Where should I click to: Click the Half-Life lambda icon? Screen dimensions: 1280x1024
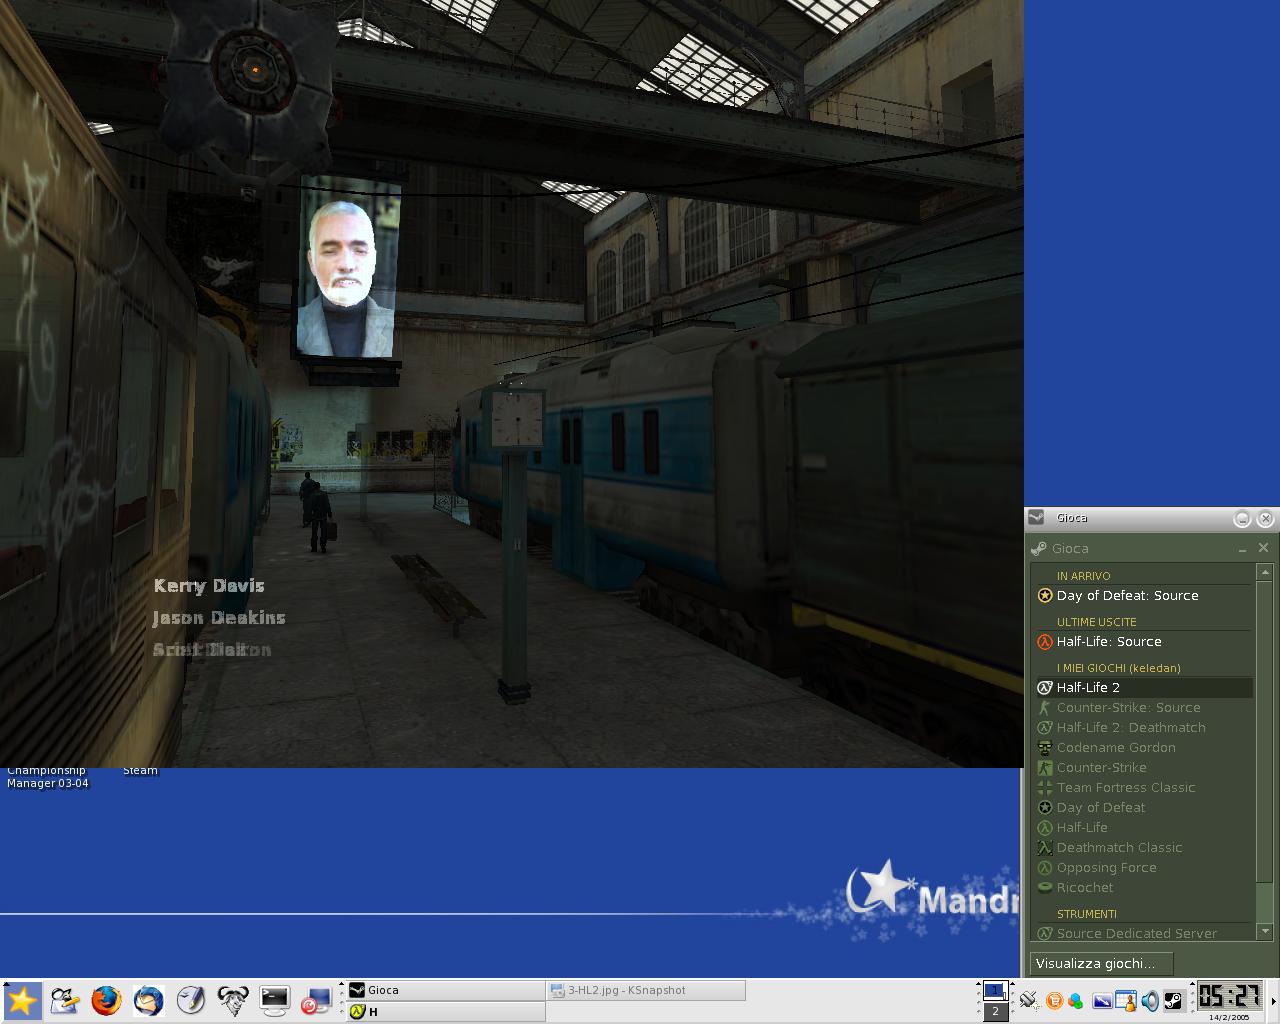(1045, 827)
